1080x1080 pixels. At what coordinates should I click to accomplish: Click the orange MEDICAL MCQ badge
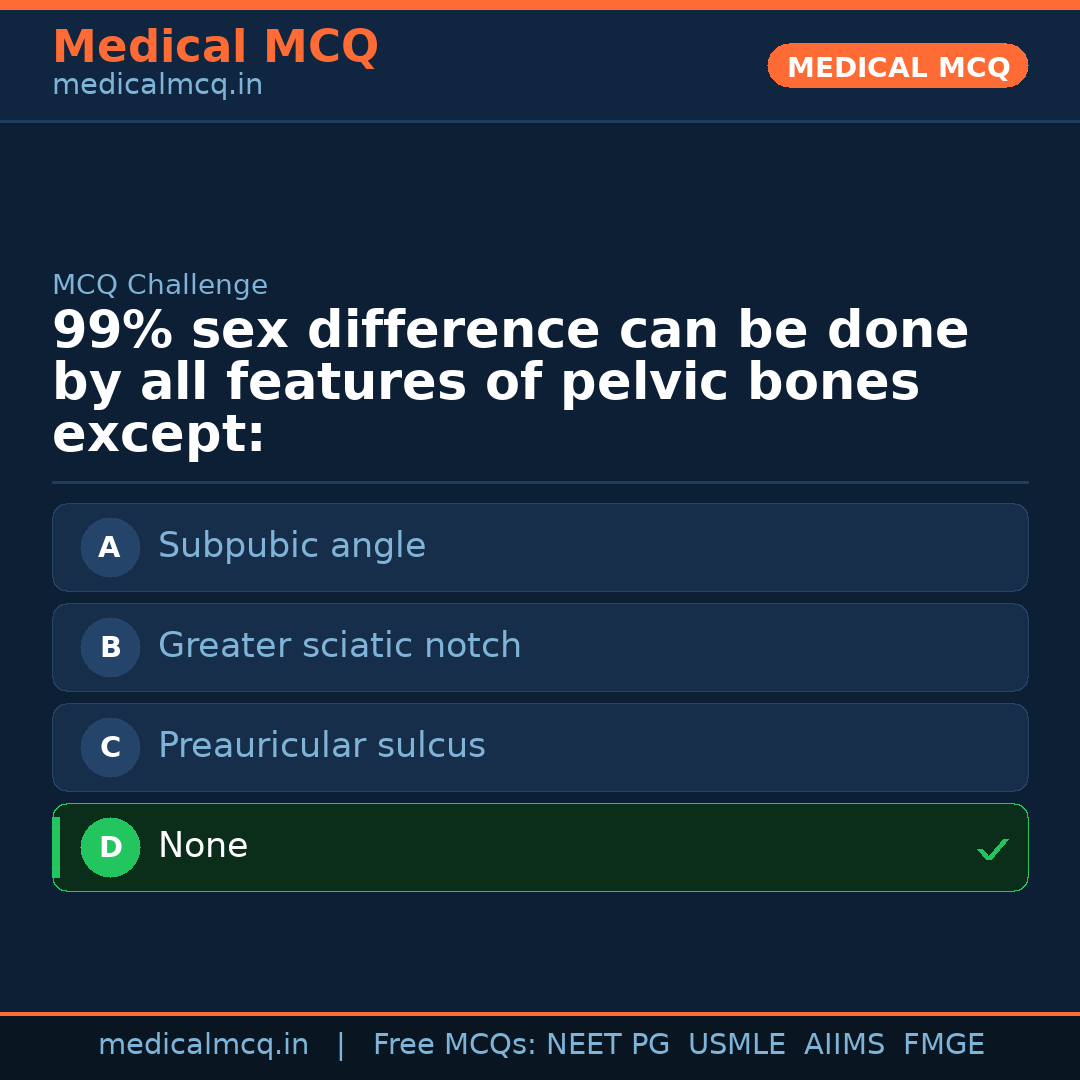897,66
